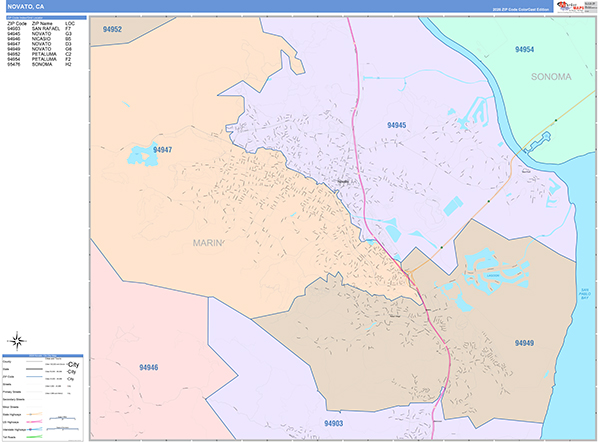Click the compass rose icon
Viewport: 600px width, 442px height.
tap(19, 339)
